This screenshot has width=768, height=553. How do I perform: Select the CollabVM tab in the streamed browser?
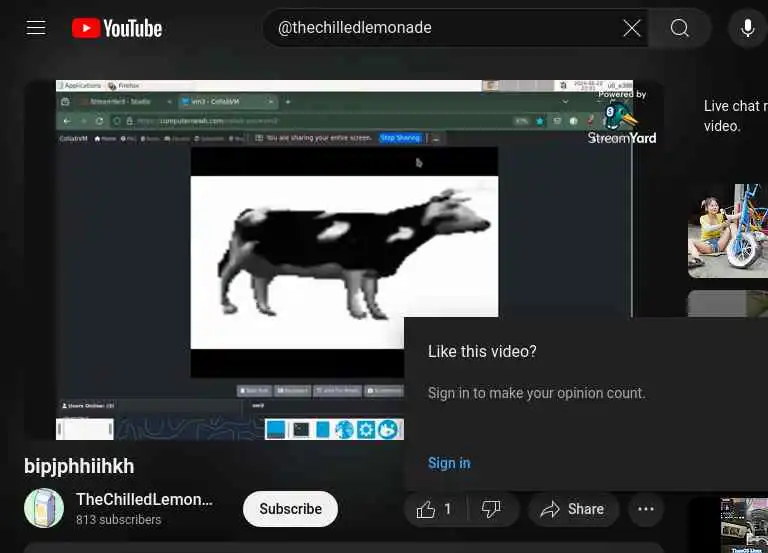(x=228, y=101)
